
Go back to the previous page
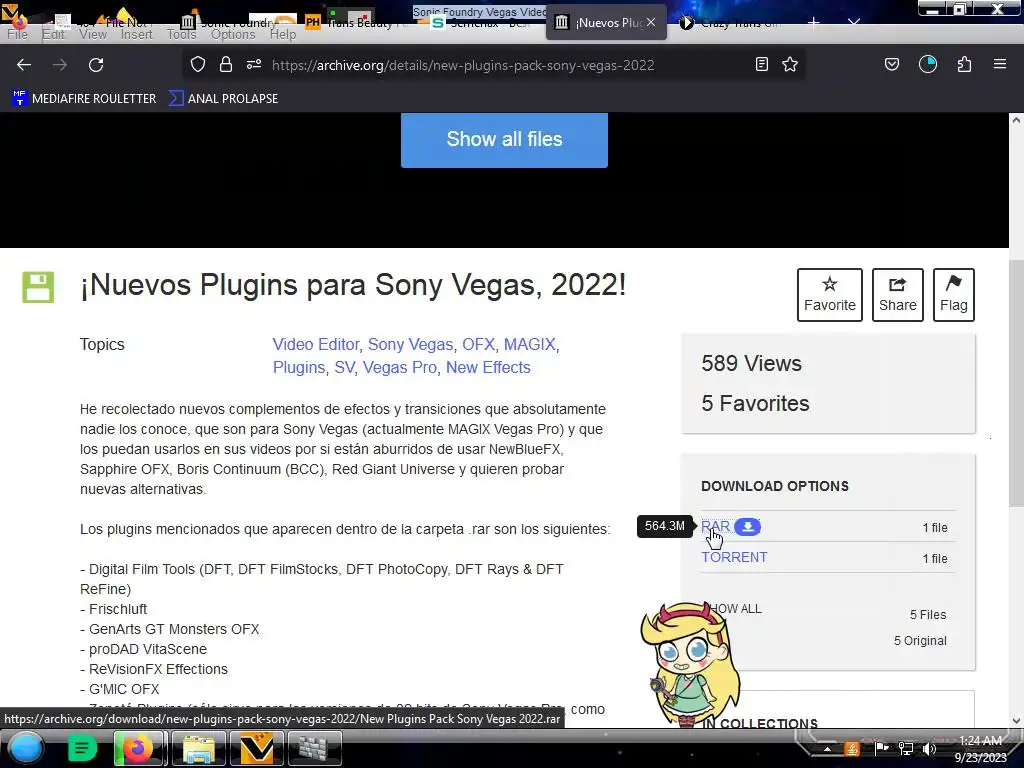coord(24,65)
